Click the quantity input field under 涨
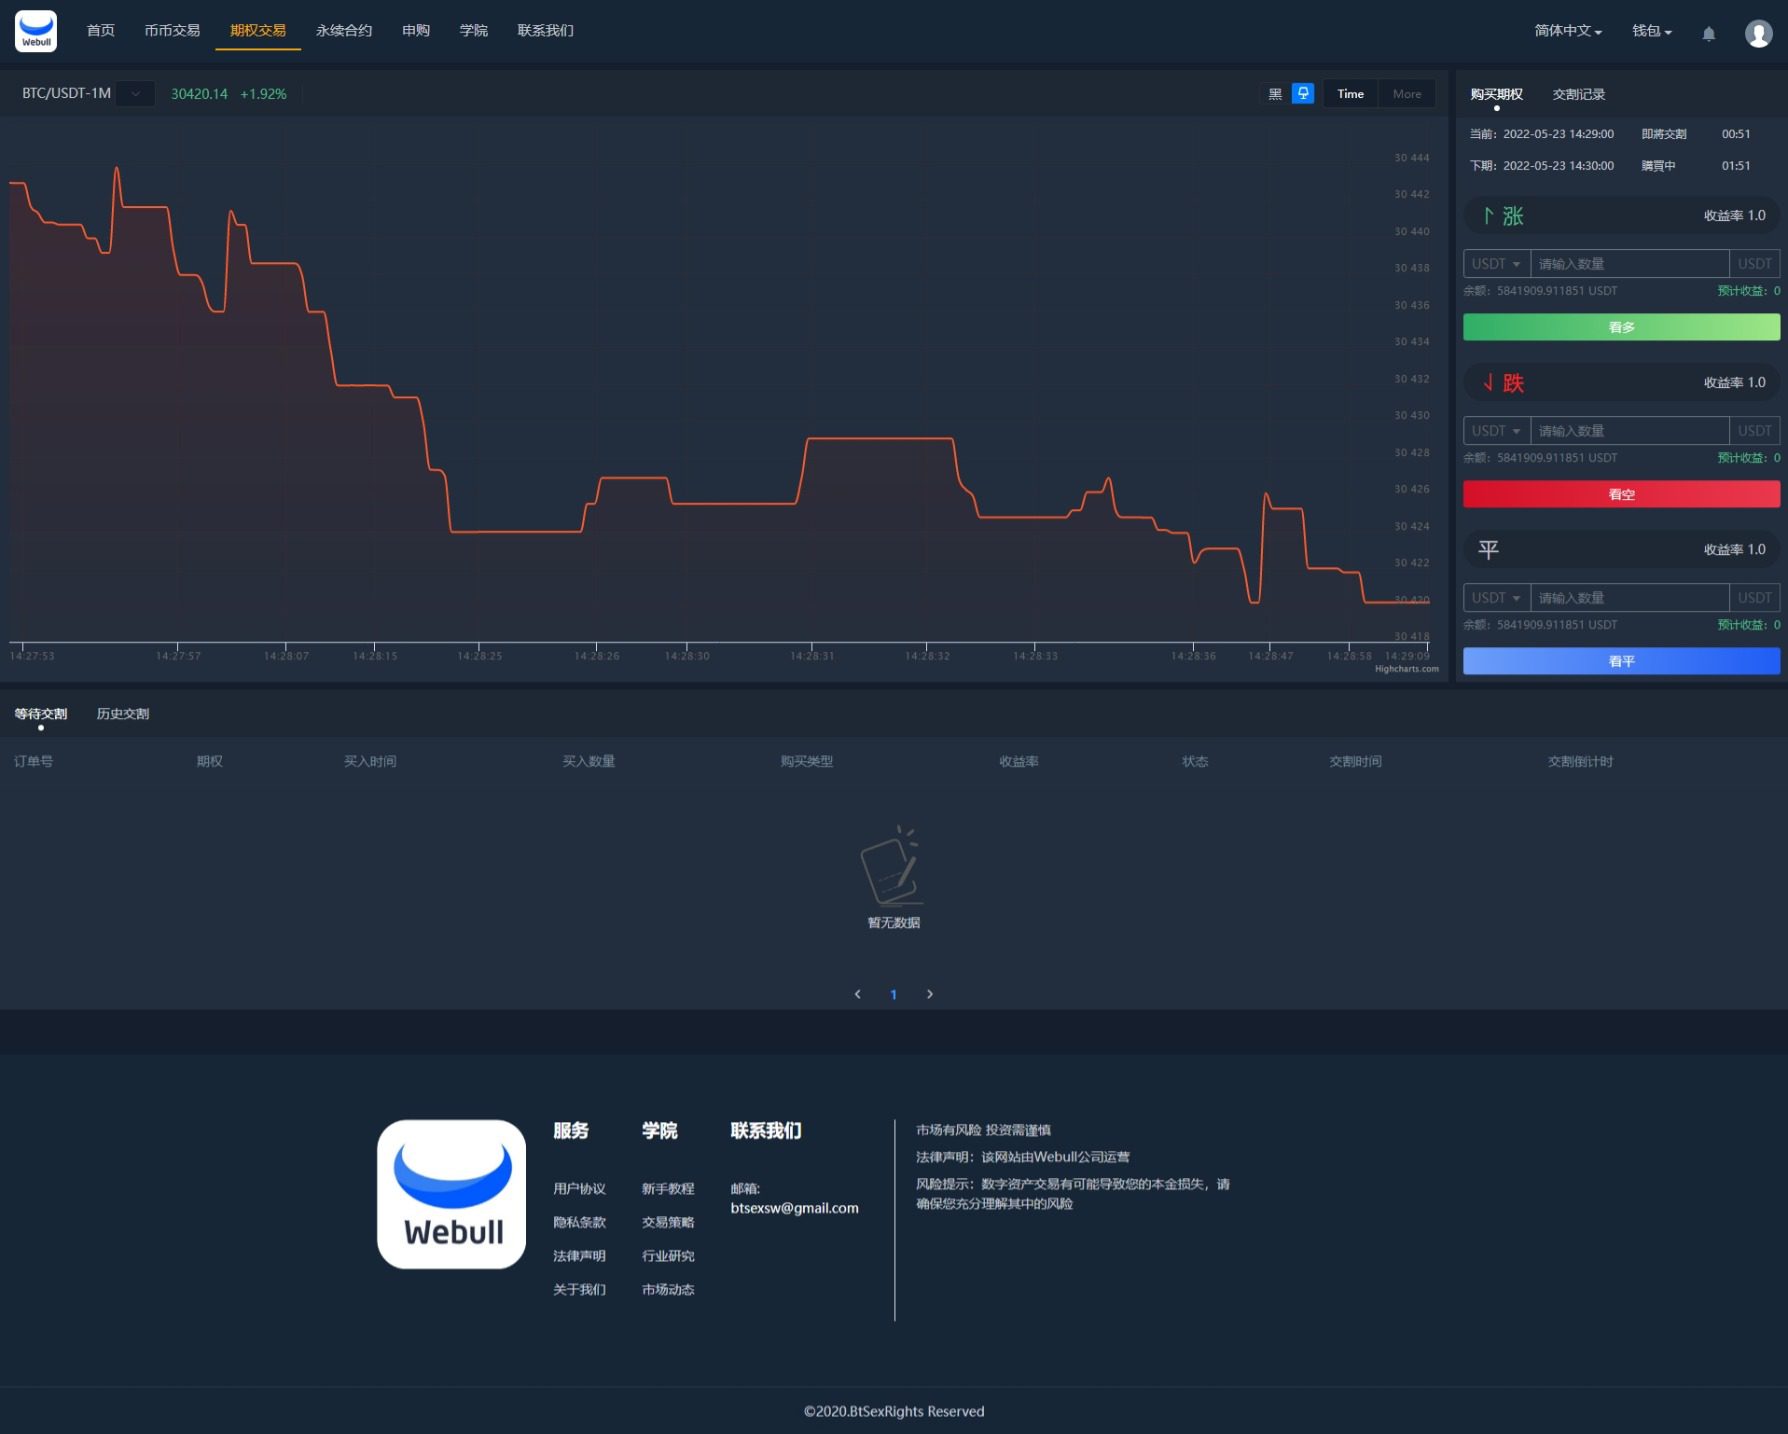 [1628, 264]
